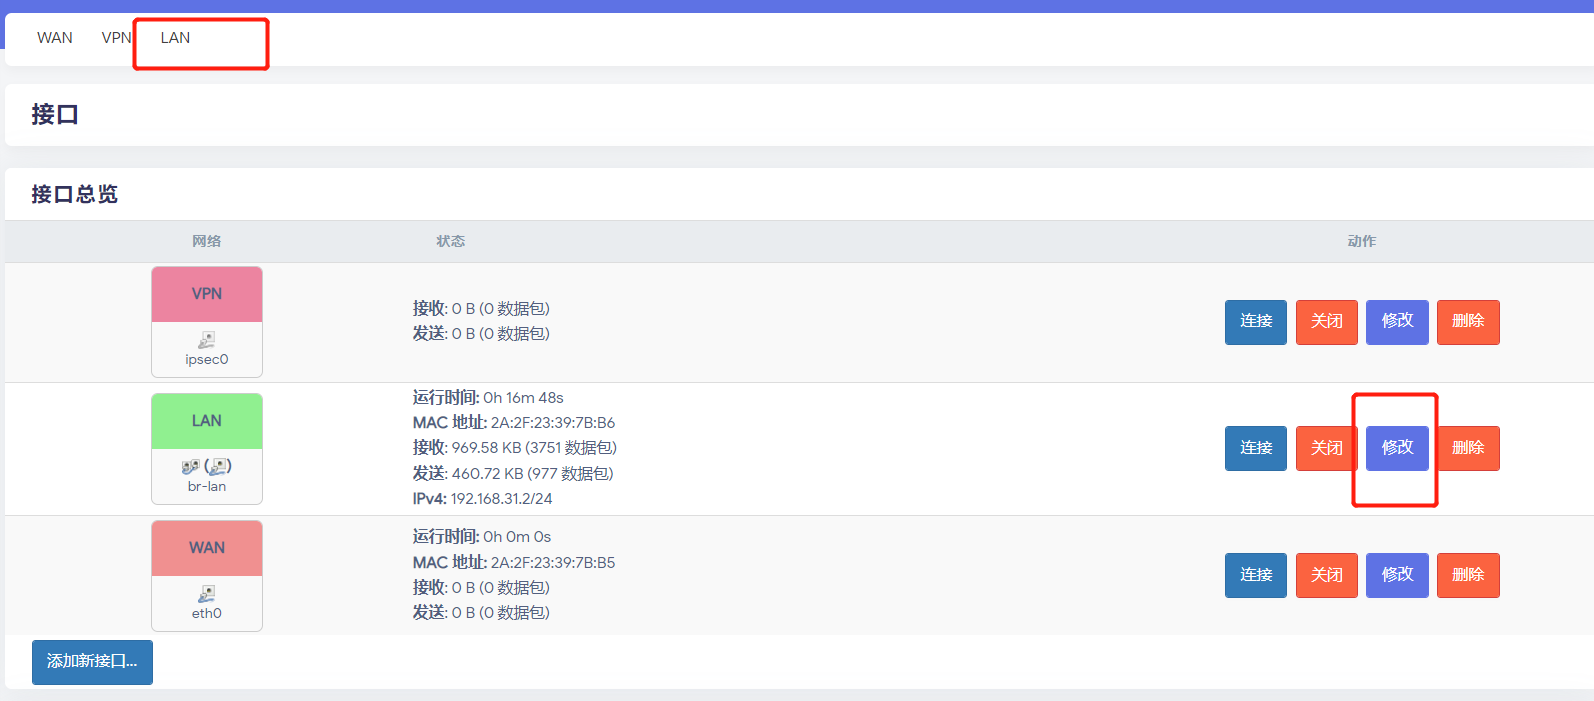Screen dimensions: 1594x701
Task: Edit the LAN interface via 修改
Action: 1397,448
